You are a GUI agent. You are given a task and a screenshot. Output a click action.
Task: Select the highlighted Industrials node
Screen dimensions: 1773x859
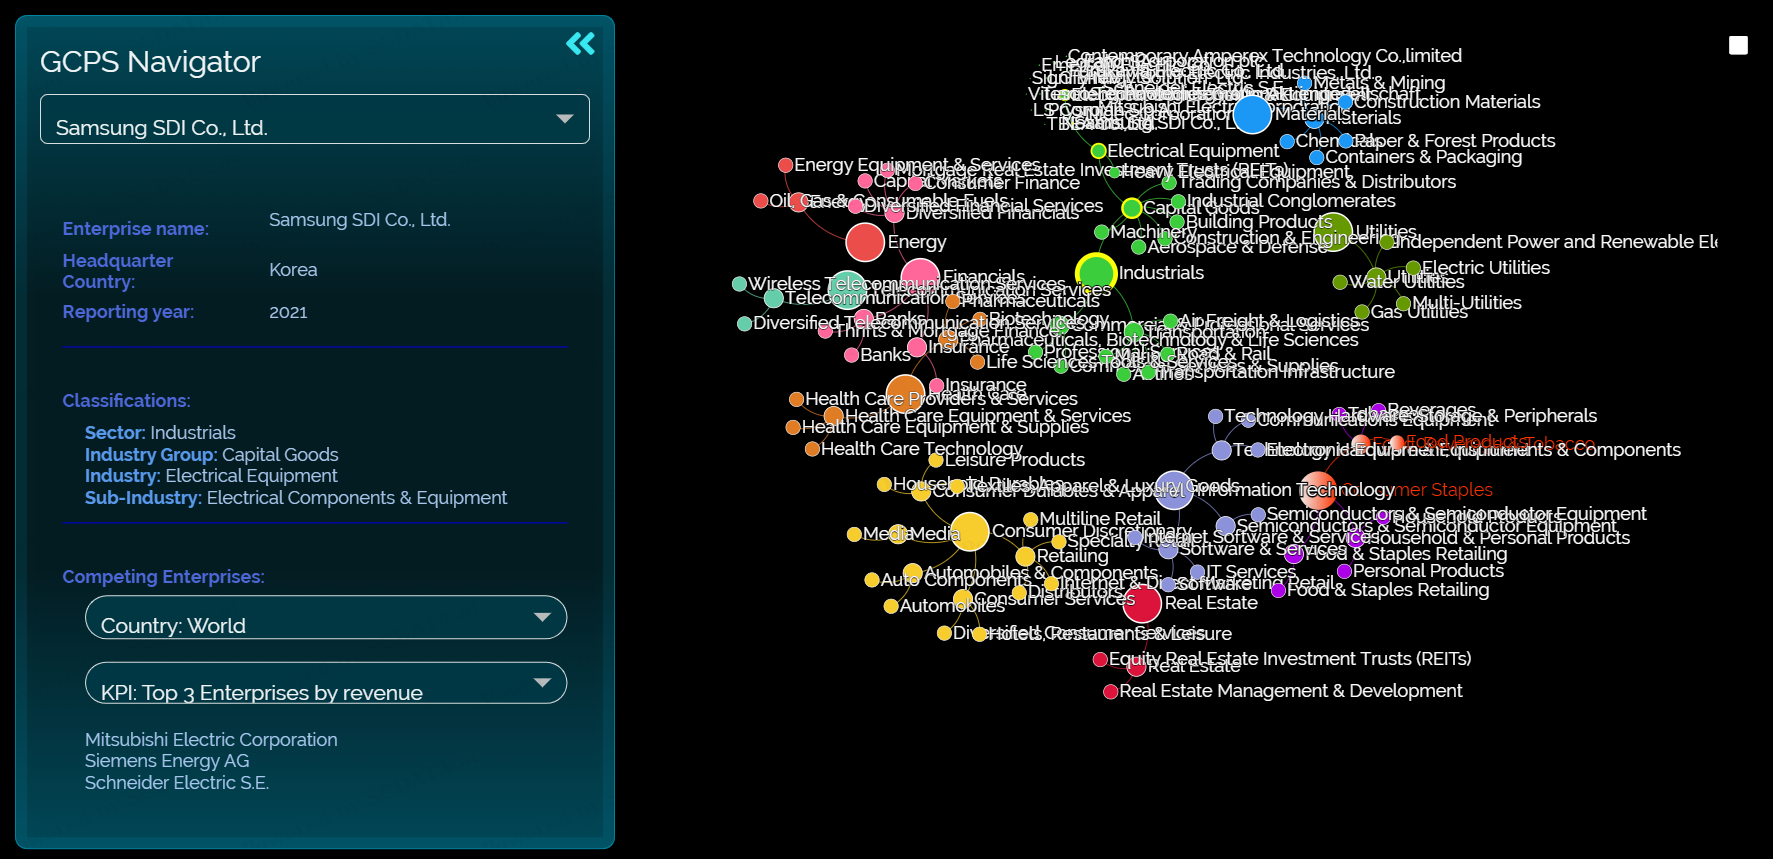[1096, 272]
